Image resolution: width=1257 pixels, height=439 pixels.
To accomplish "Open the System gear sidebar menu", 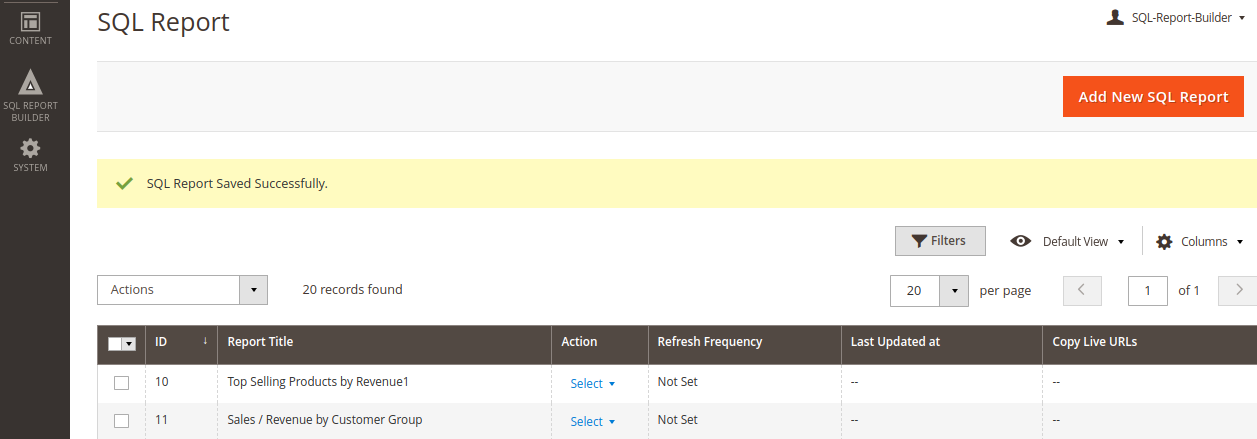I will pyautogui.click(x=30, y=155).
